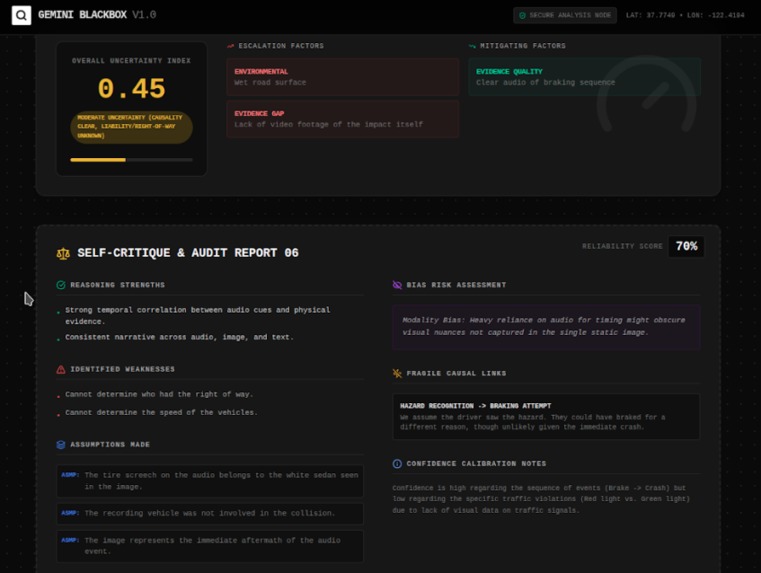Screen dimensions: 761x573
Task: Click the ASSUMPTIONS MADE section header
Action: point(110,444)
